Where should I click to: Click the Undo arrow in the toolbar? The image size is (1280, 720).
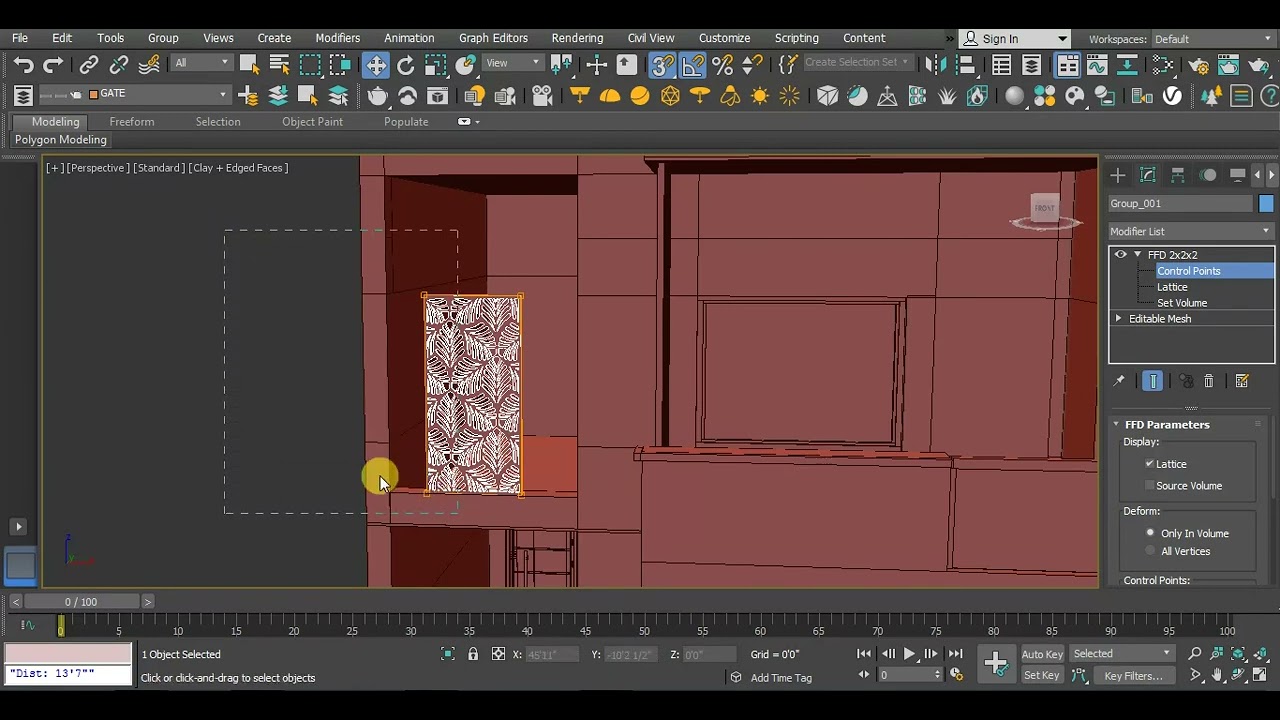coord(22,65)
